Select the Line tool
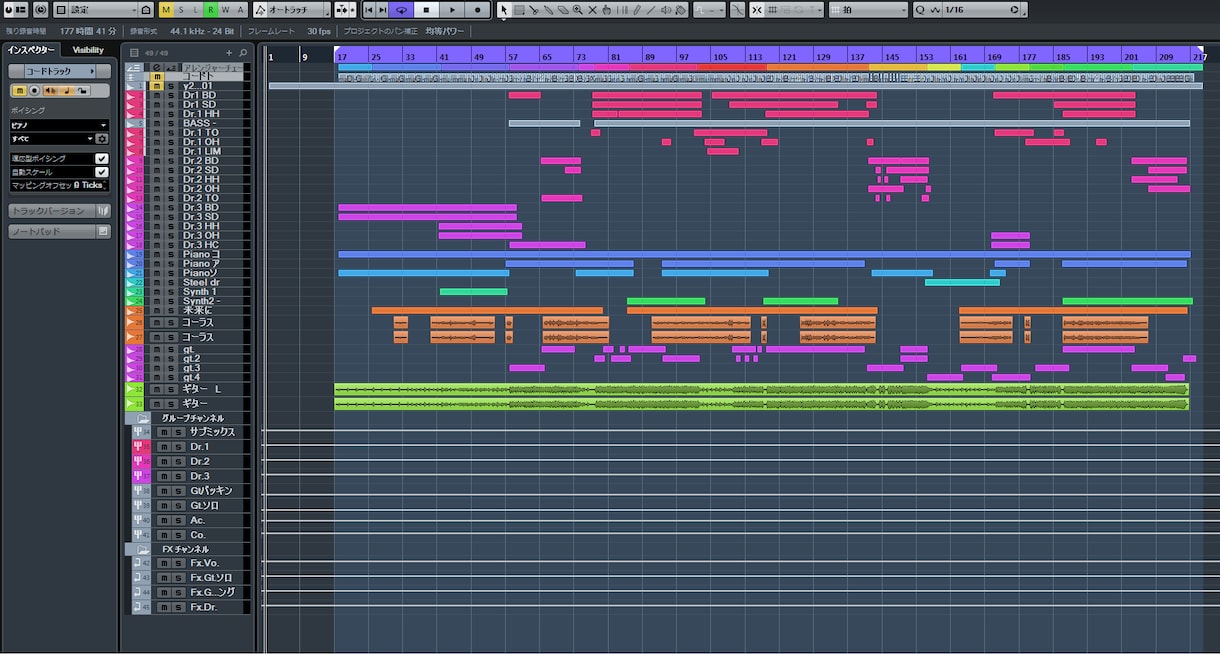The height and width of the screenshot is (655, 1220). coord(651,9)
